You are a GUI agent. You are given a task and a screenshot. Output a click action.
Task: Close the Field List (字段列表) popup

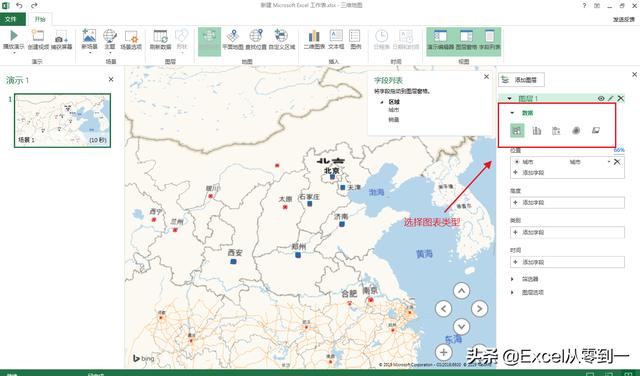point(486,76)
